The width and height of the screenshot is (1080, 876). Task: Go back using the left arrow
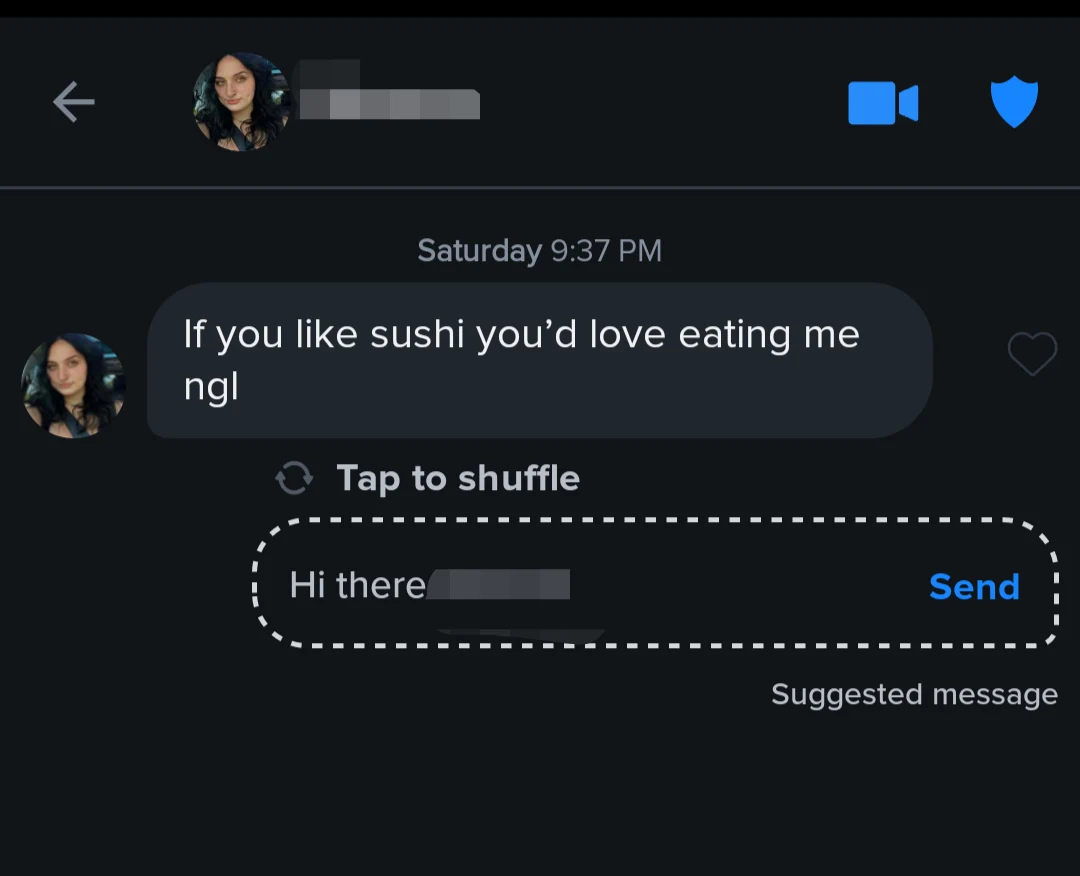point(74,102)
